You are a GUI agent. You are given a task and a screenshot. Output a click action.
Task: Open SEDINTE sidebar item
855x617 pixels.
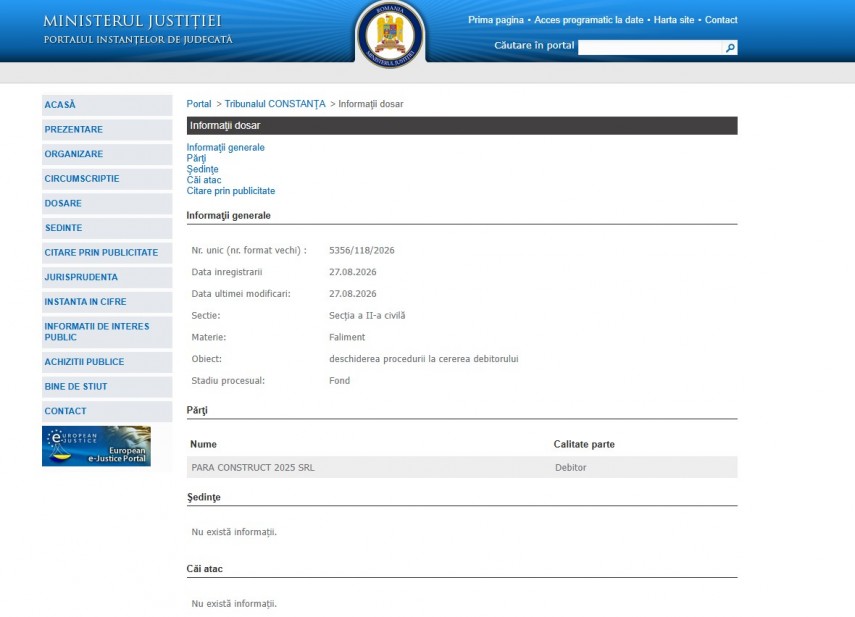(107, 228)
